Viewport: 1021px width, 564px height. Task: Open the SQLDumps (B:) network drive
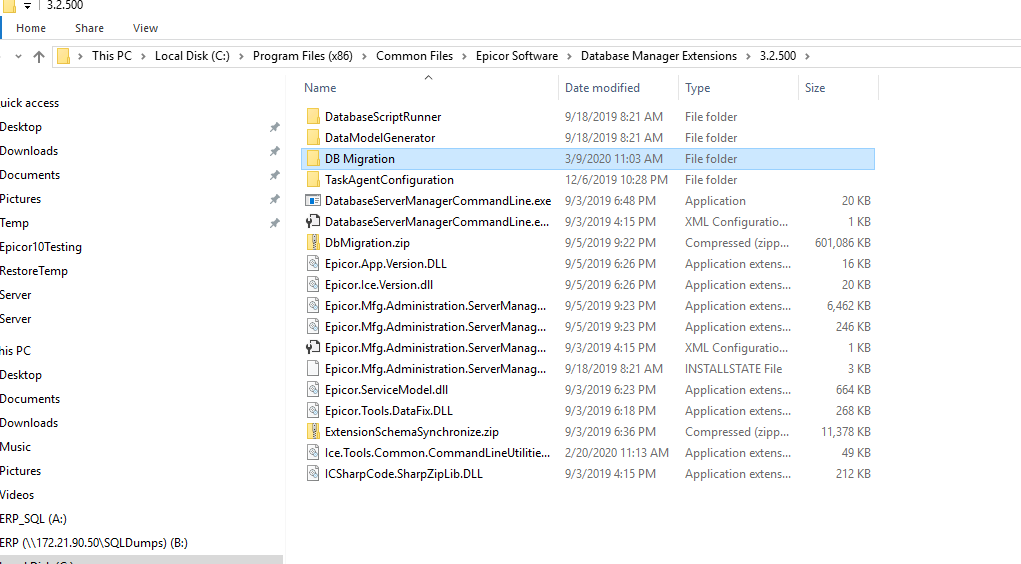tap(94, 543)
